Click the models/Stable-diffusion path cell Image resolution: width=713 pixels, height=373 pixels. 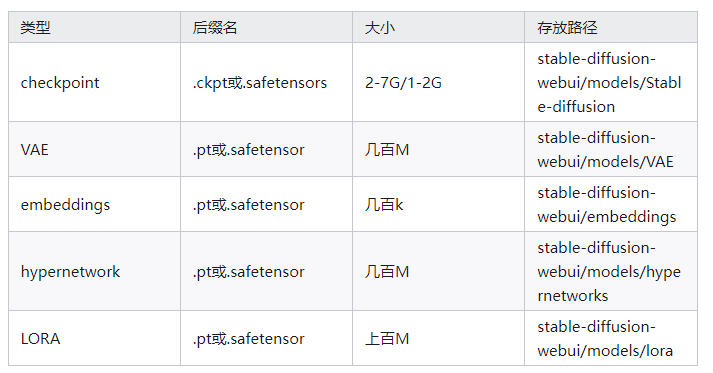[611, 82]
